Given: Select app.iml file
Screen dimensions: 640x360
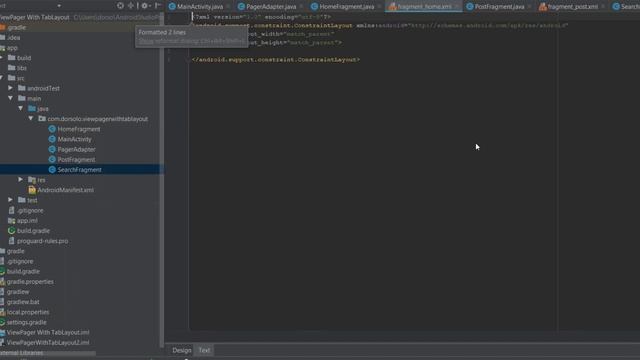Looking at the screenshot, I should coord(27,221).
